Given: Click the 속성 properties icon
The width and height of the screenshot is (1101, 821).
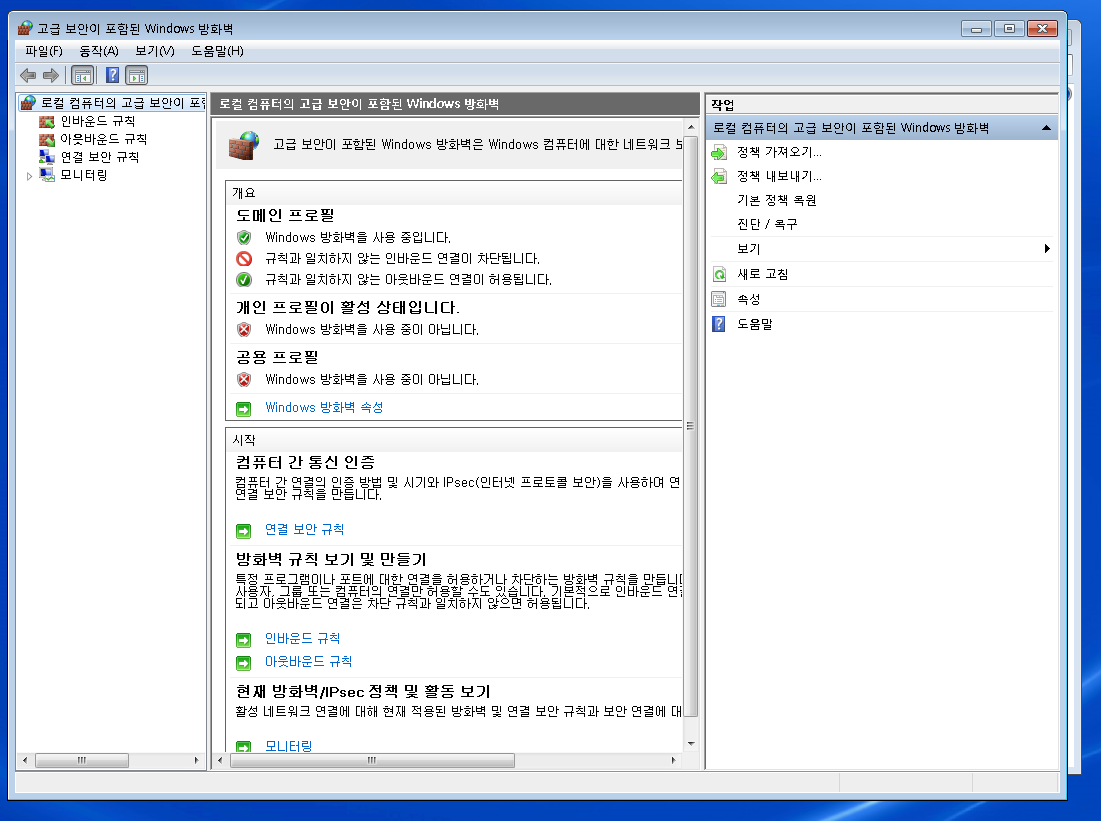Looking at the screenshot, I should coord(719,299).
